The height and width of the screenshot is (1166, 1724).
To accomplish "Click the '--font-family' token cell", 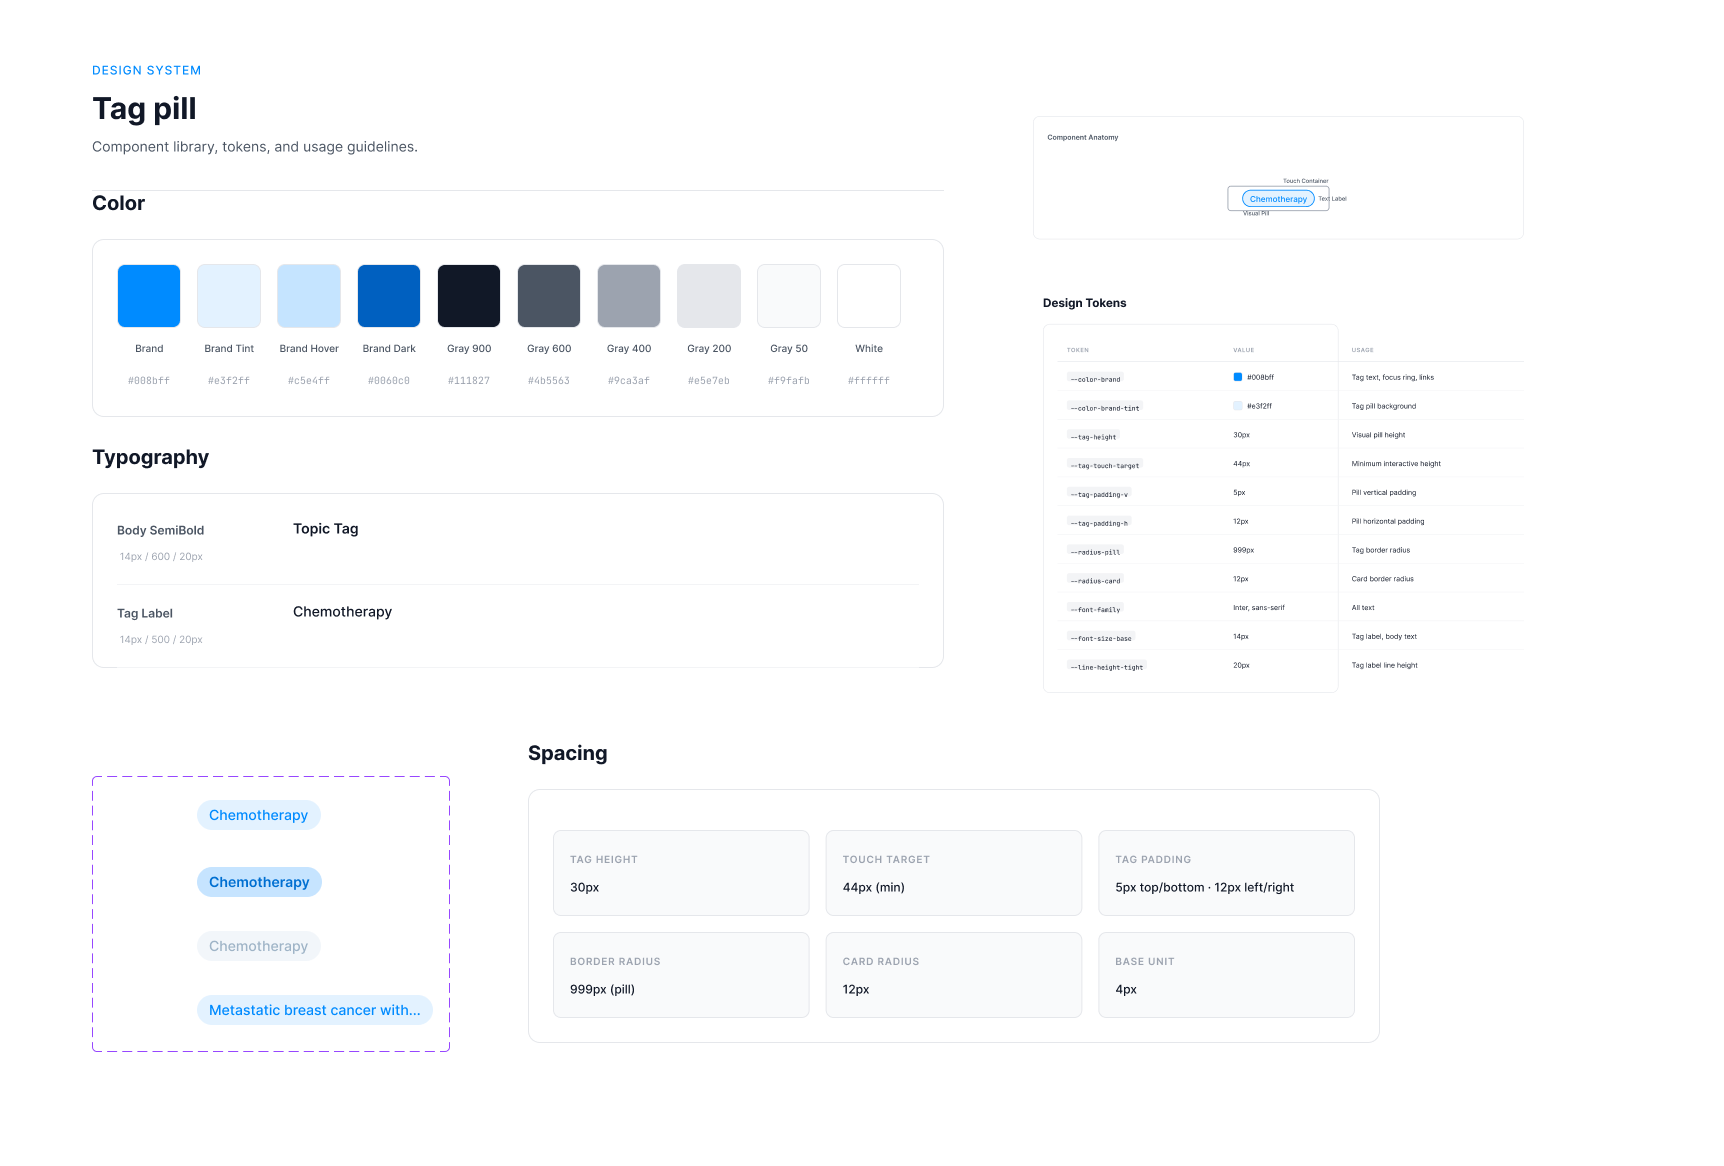I will click(x=1096, y=609).
